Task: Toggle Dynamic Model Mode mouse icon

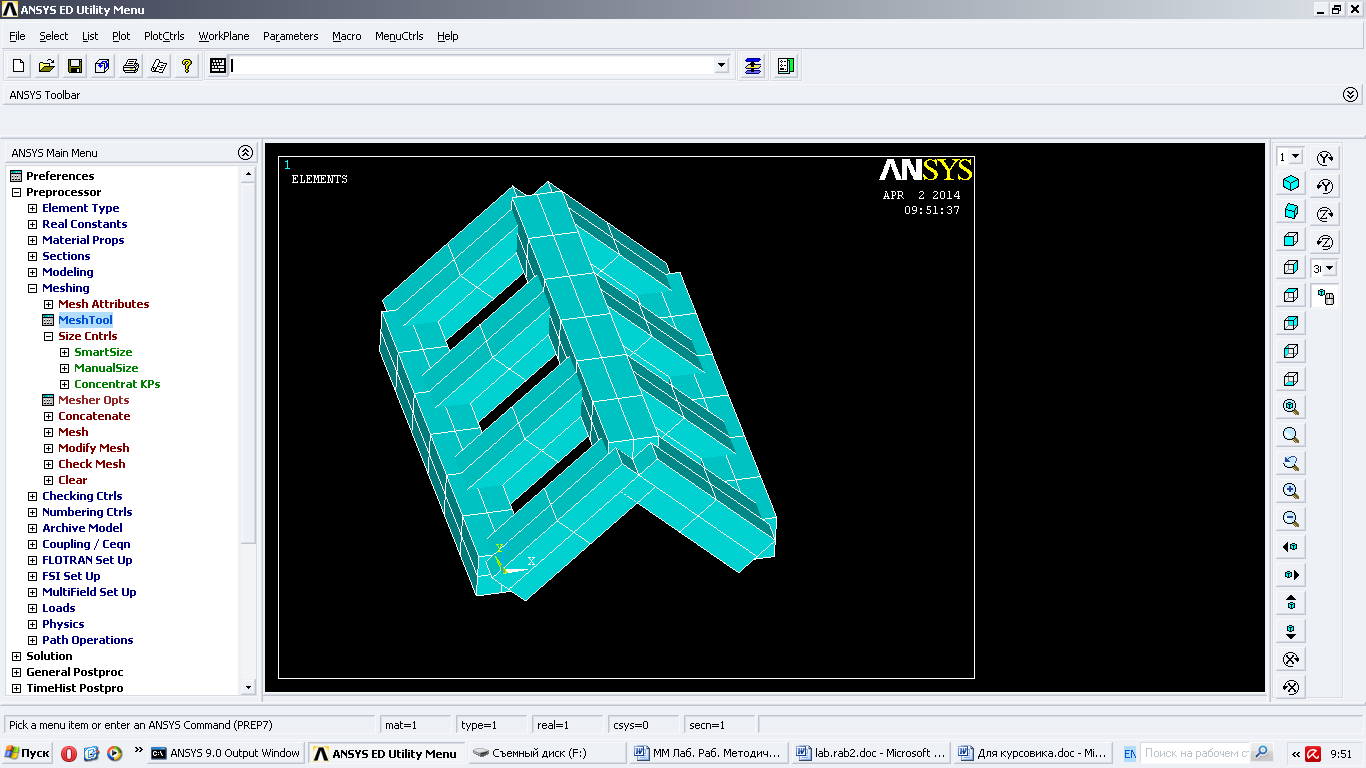Action: coord(1325,297)
